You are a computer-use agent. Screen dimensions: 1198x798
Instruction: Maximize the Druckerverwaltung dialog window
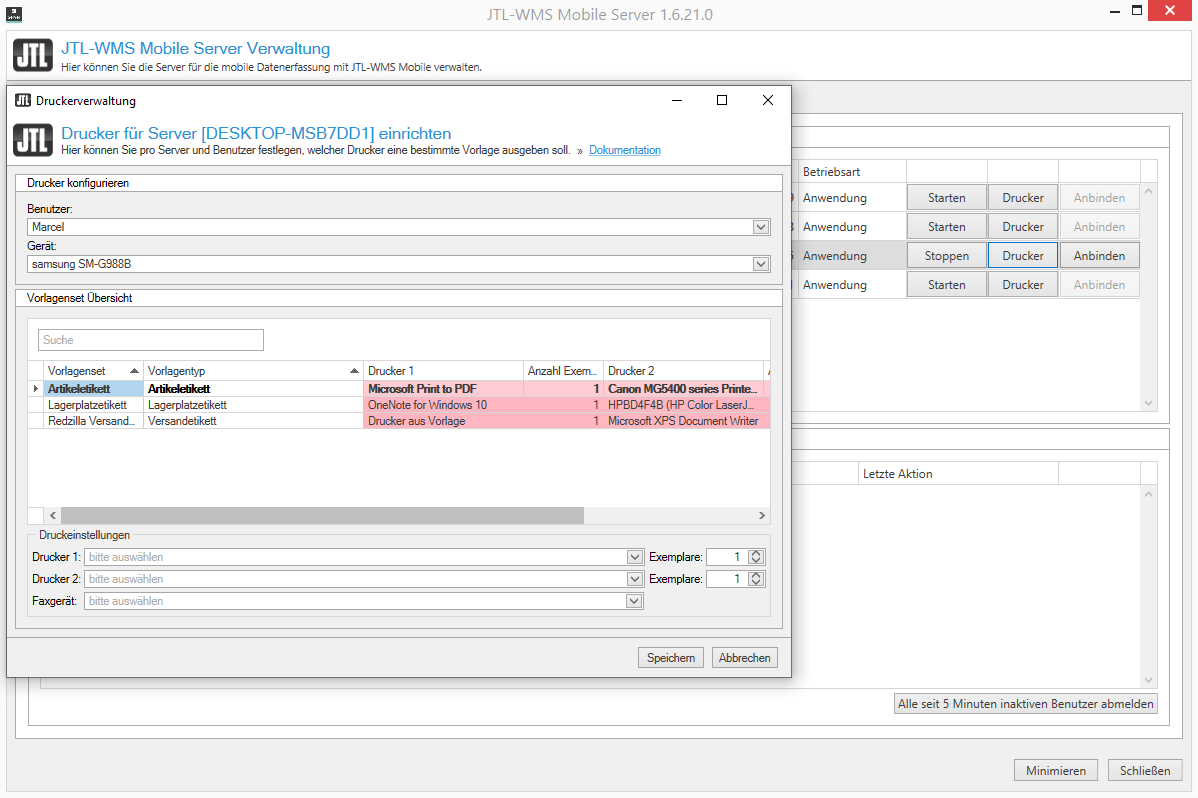(722, 100)
